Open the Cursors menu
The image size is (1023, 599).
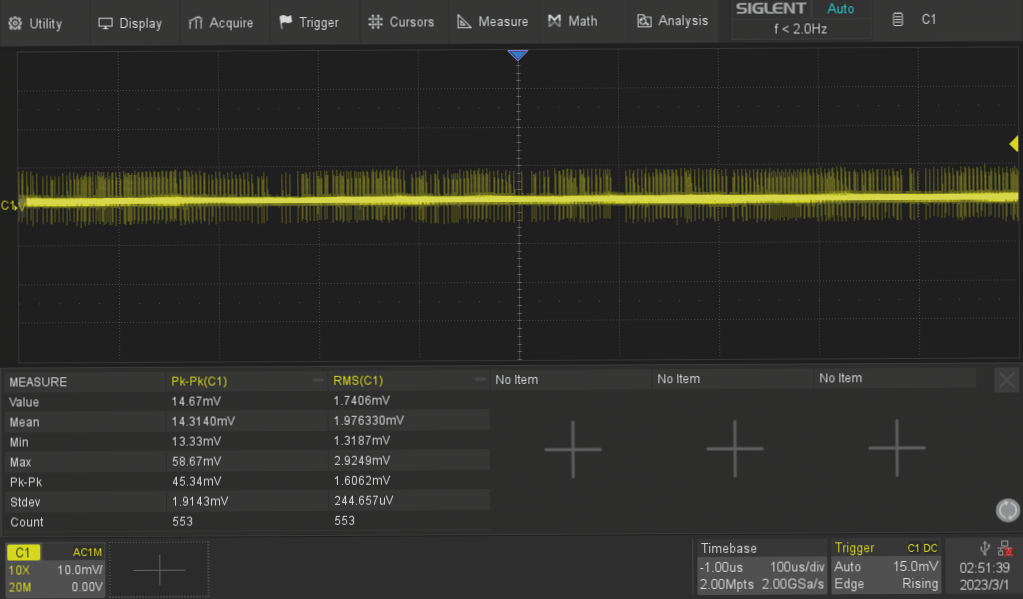[401, 22]
